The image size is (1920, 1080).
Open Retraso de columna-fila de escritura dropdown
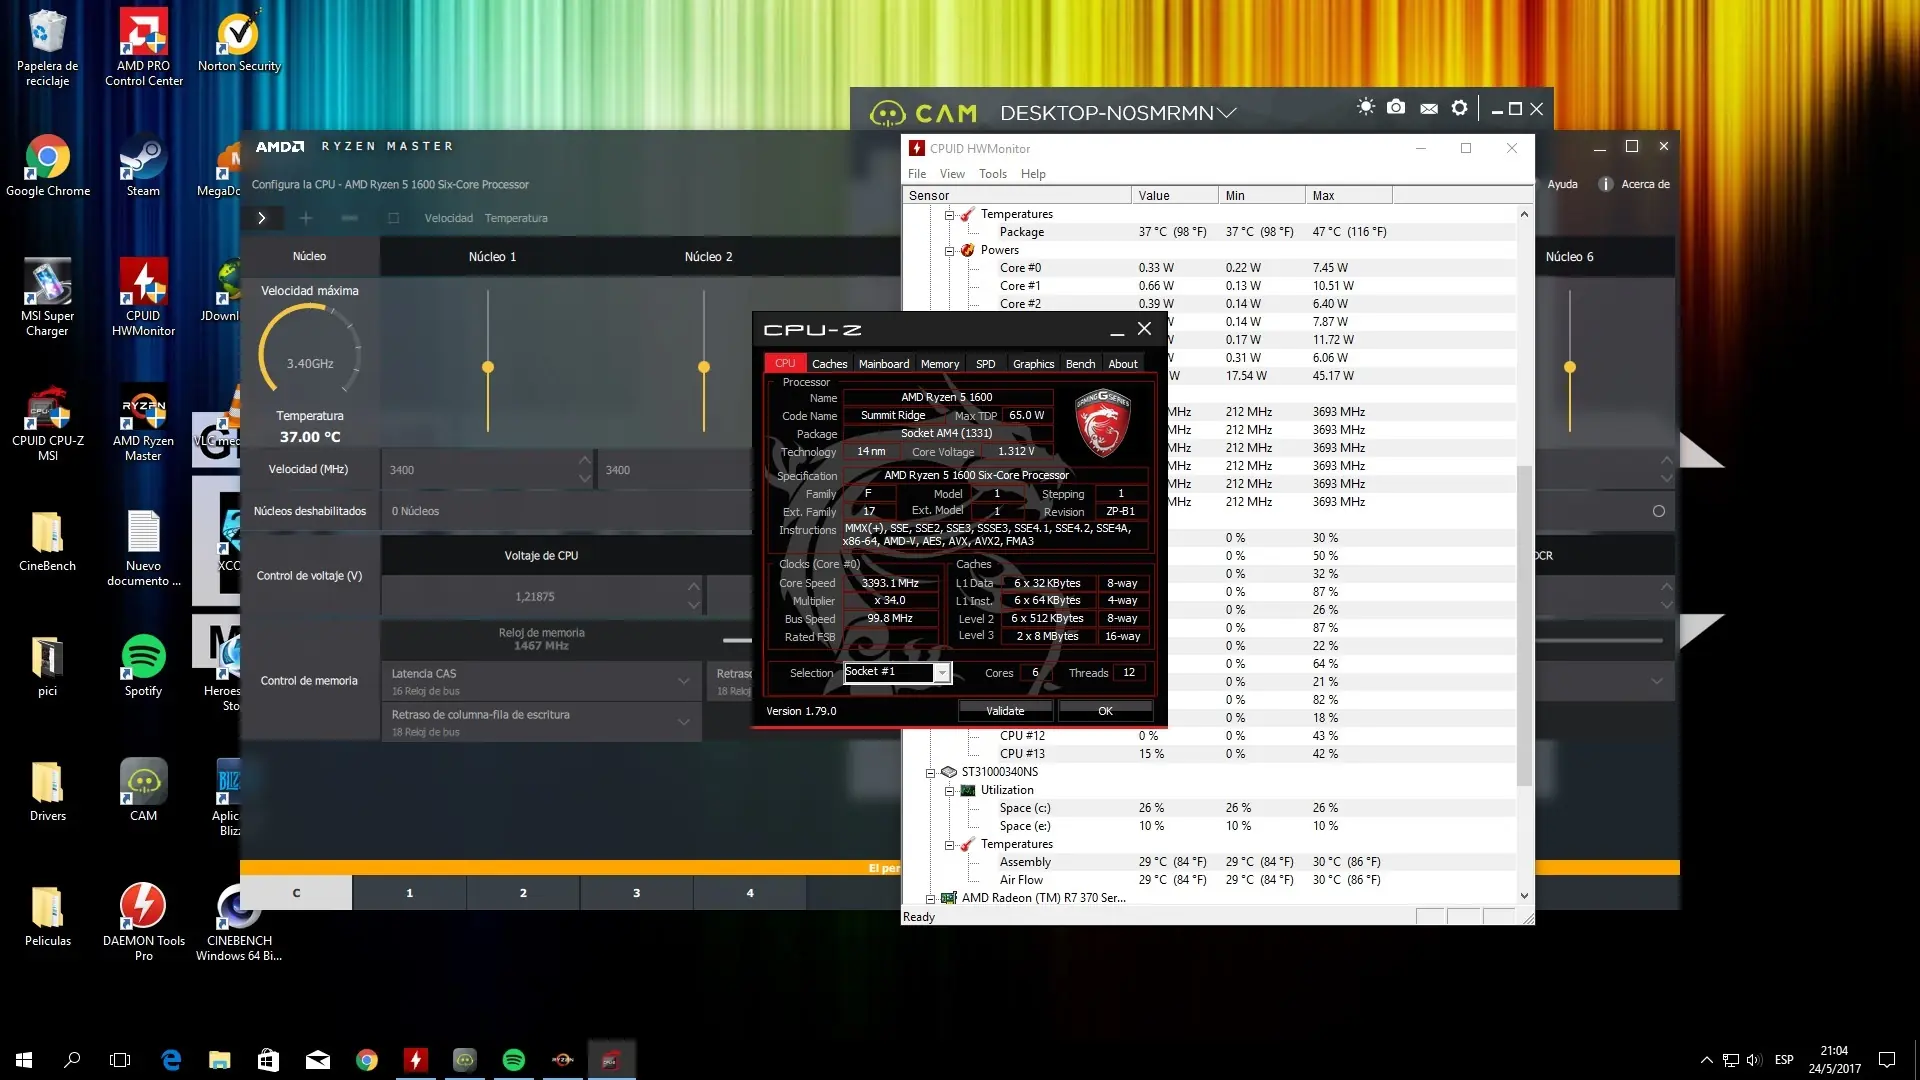[541, 722]
